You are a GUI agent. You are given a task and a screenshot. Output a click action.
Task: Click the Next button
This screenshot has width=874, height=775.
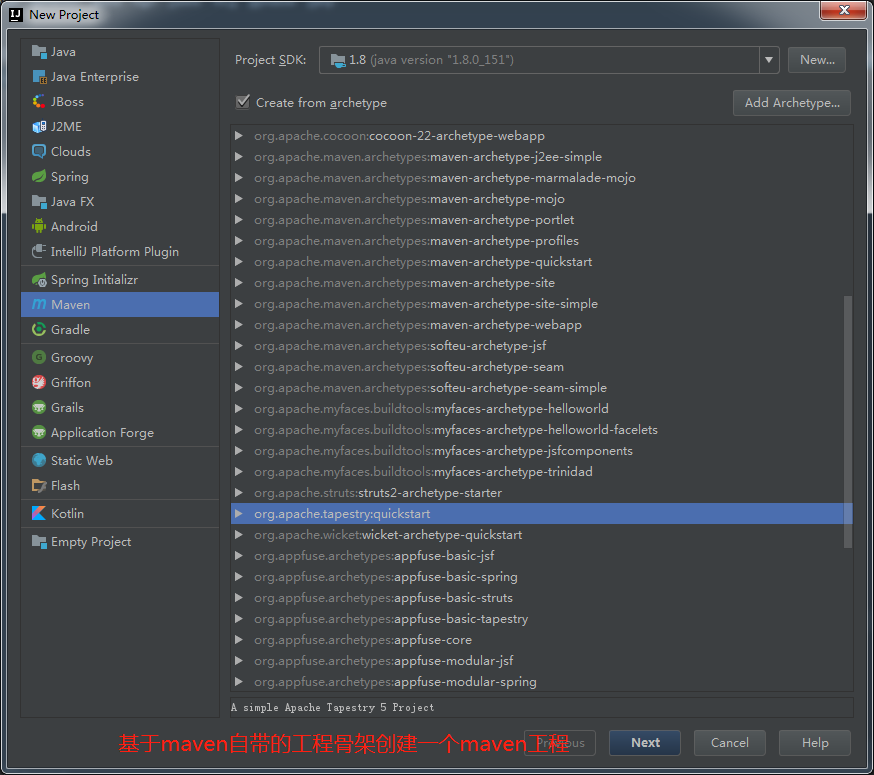pos(645,743)
